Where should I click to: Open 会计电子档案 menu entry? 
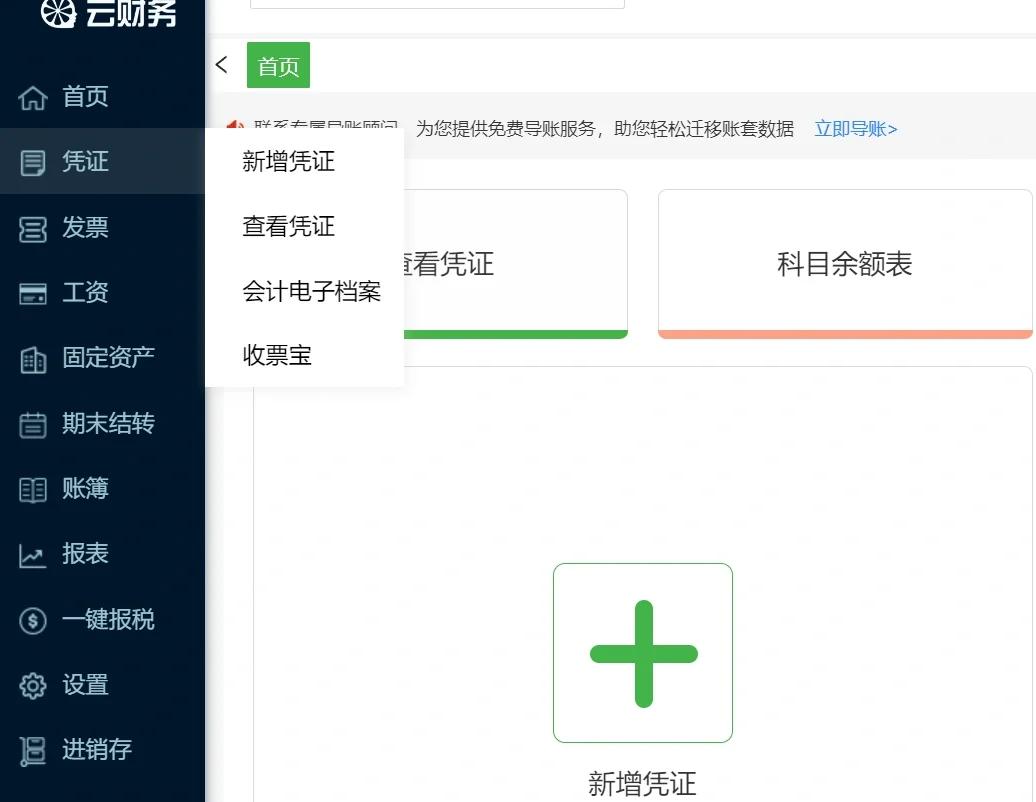coord(312,291)
